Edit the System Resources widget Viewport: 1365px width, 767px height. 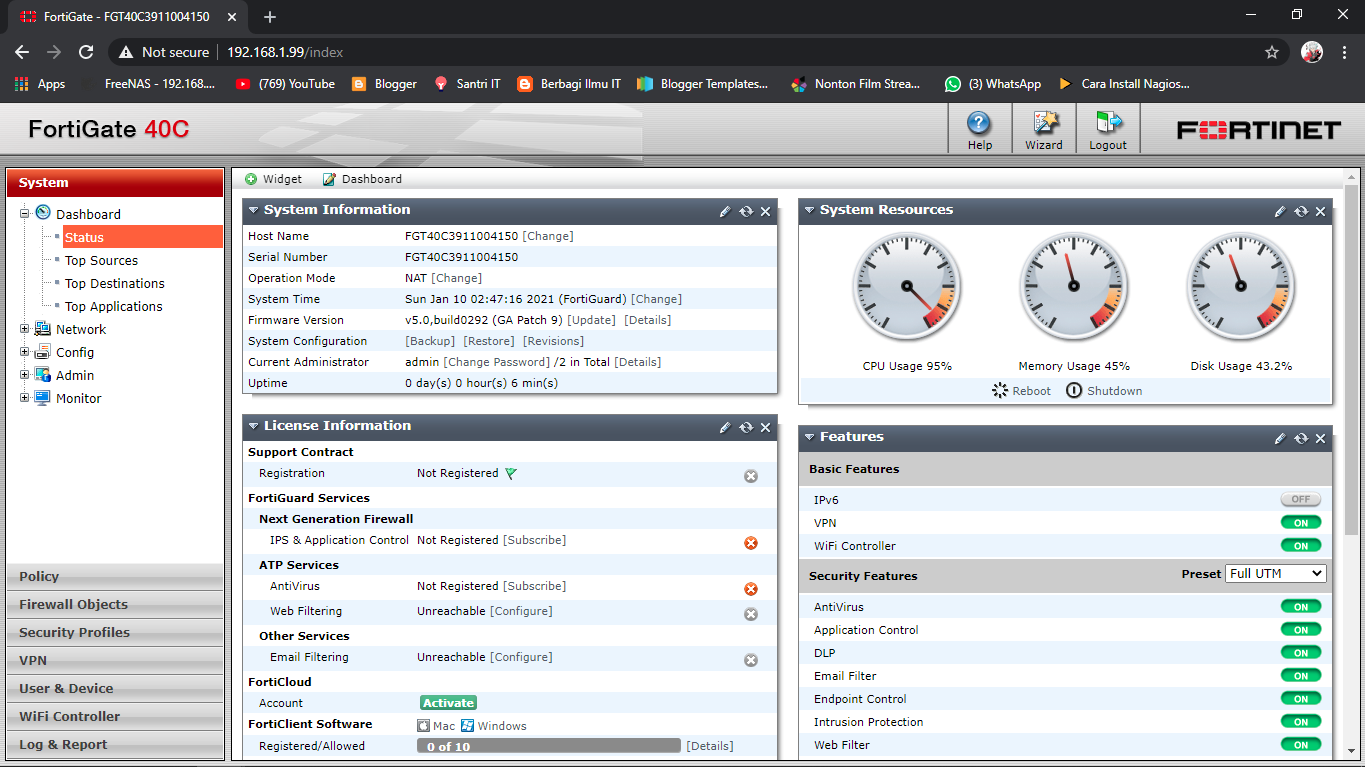tap(1280, 211)
